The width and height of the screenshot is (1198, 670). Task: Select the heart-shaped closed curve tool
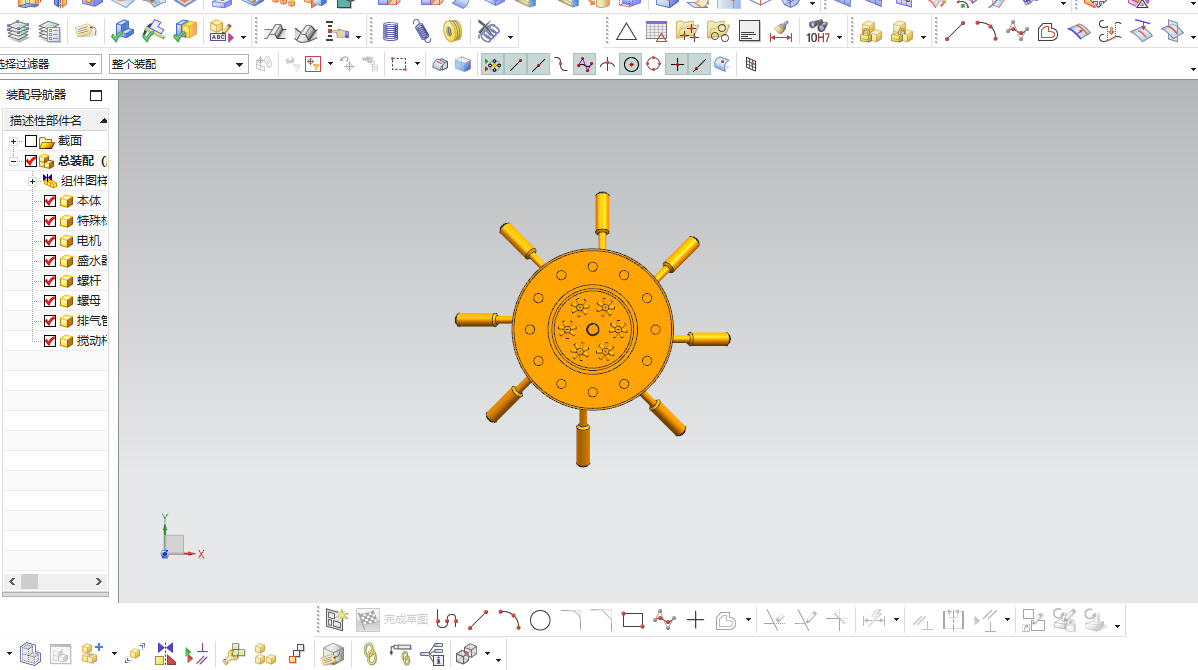click(1047, 31)
